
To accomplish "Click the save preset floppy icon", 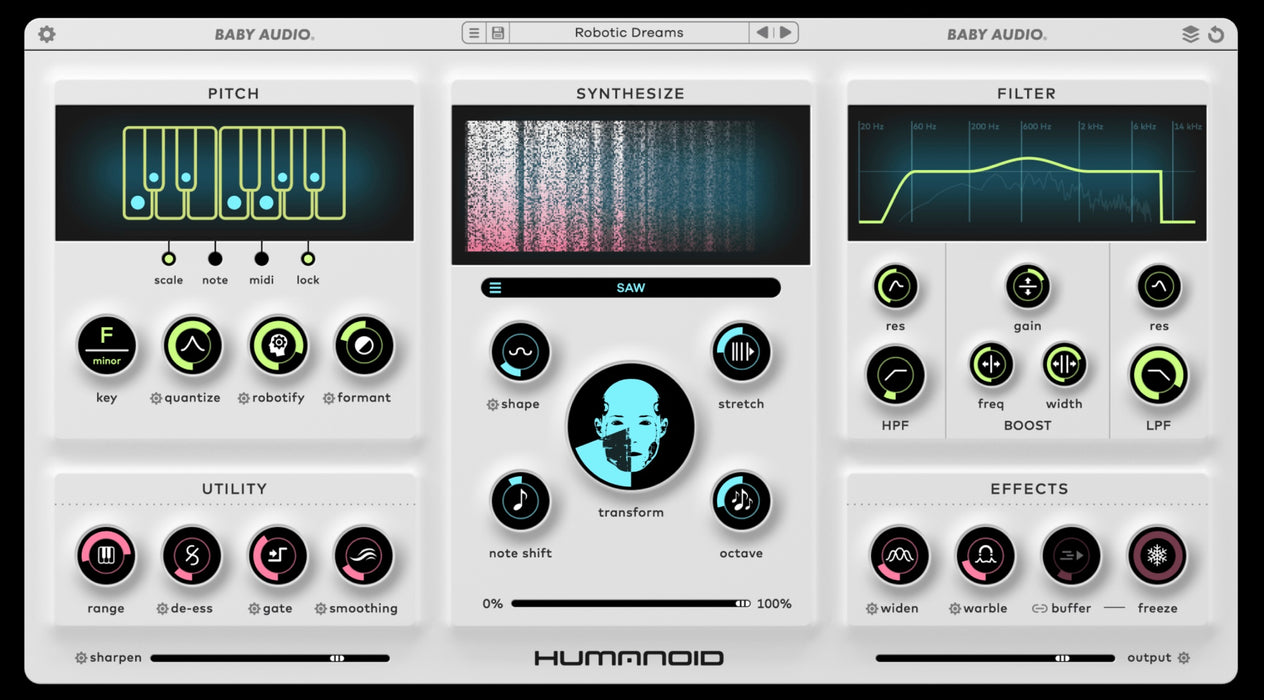I will pos(497,33).
